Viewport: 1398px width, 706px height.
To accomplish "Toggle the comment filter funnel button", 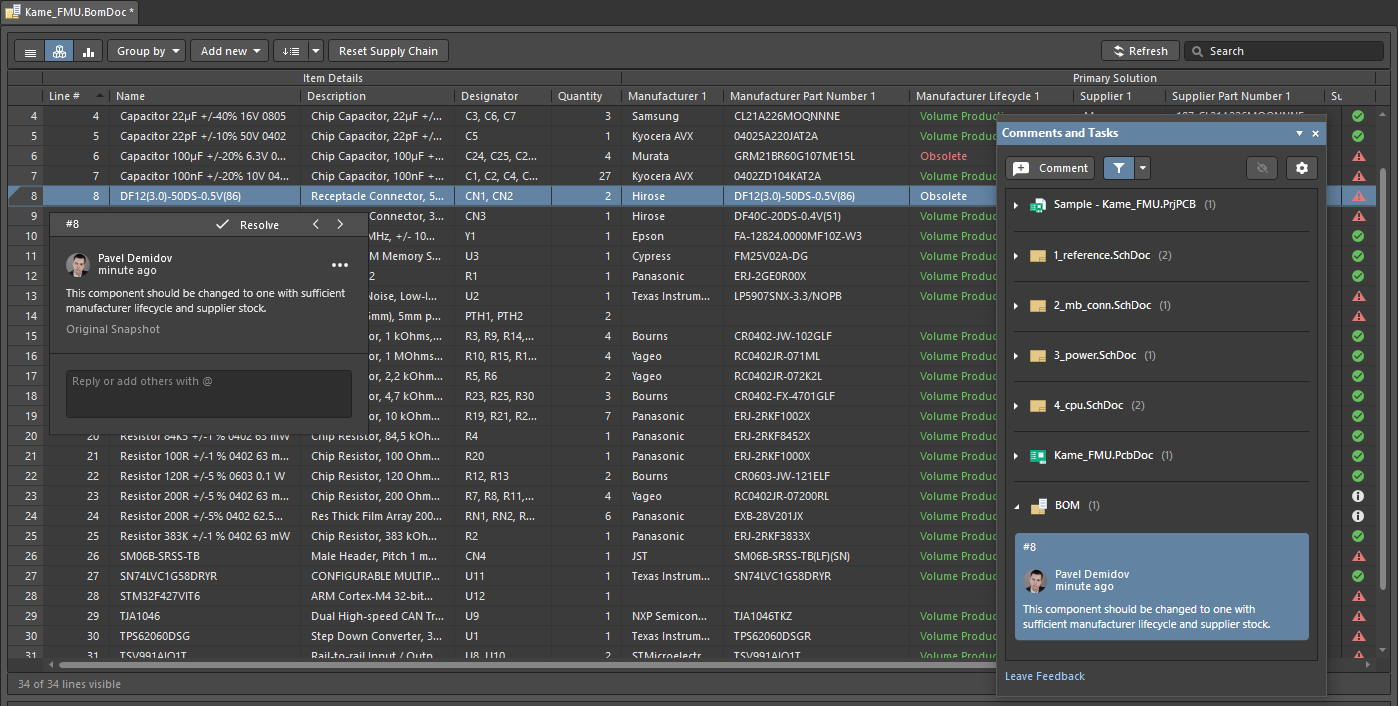I will pyautogui.click(x=1118, y=168).
